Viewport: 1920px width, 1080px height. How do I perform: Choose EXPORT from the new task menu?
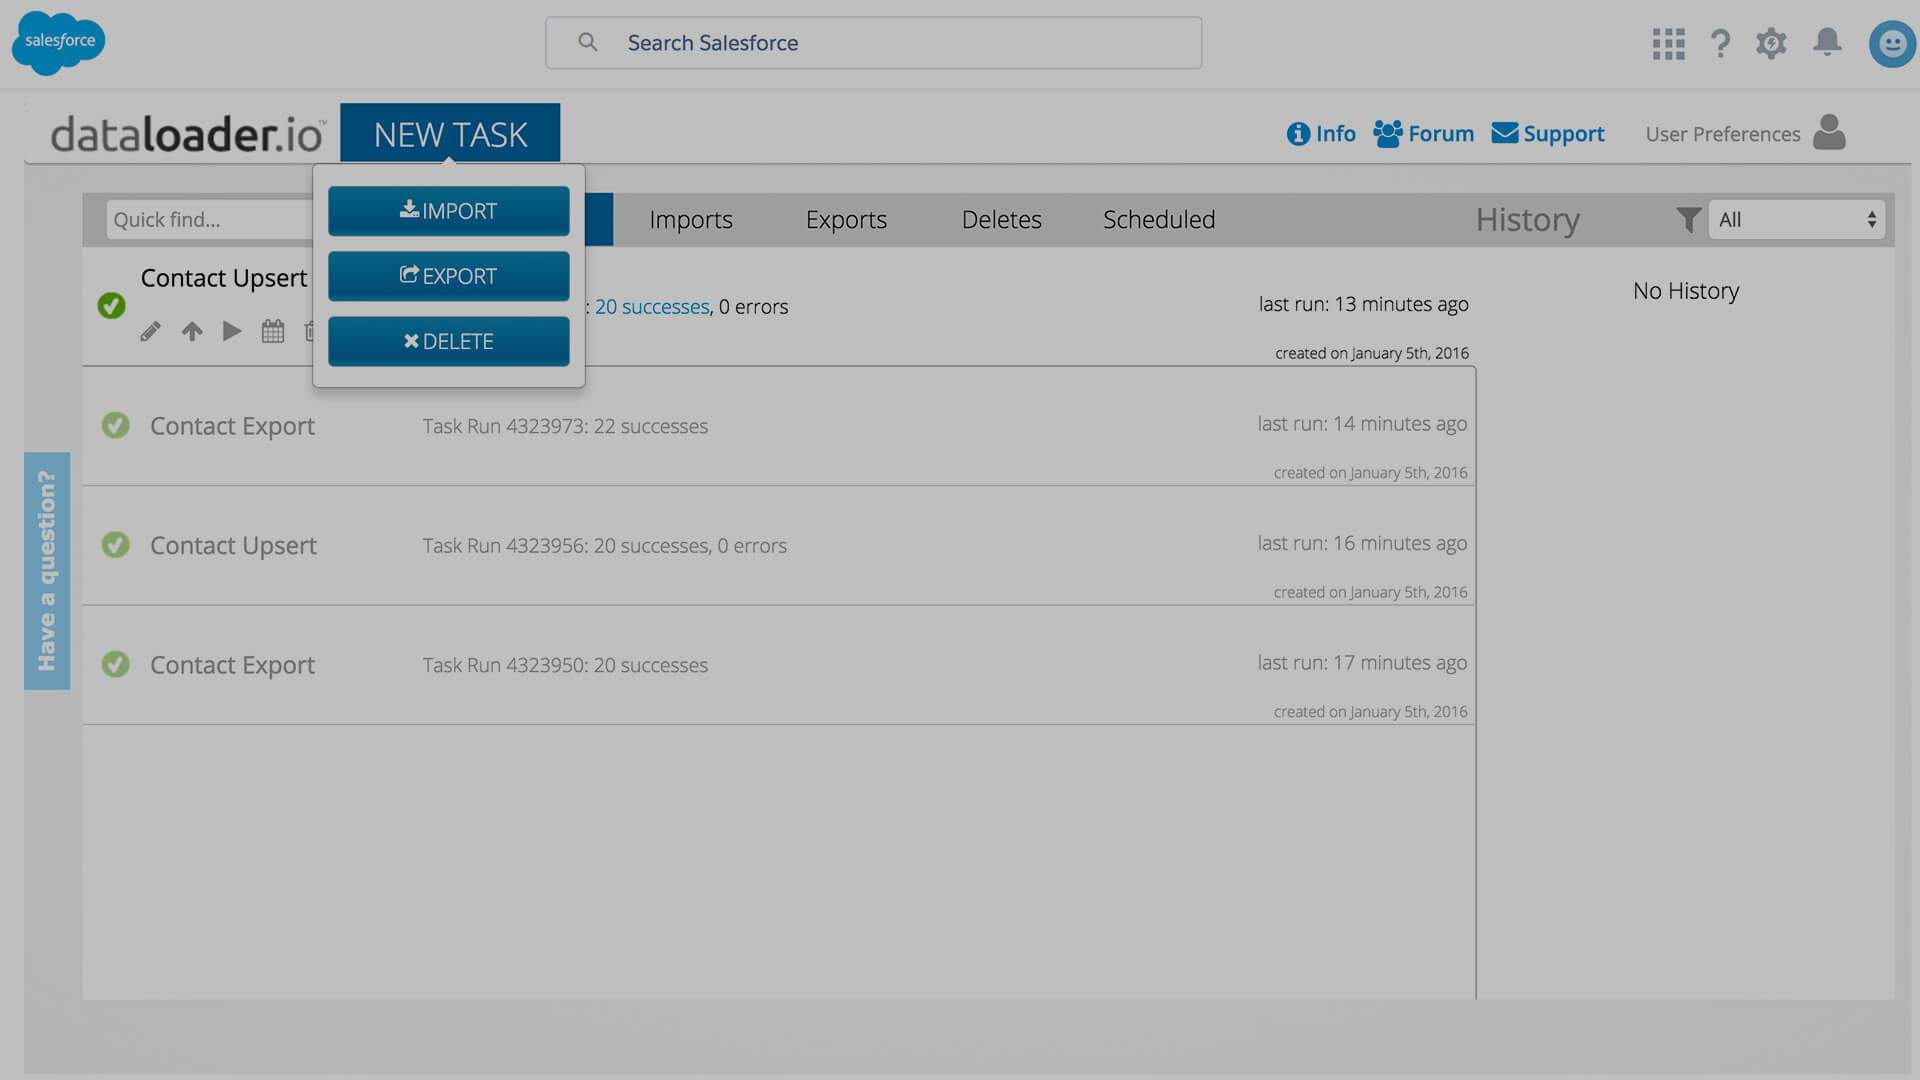click(x=449, y=276)
